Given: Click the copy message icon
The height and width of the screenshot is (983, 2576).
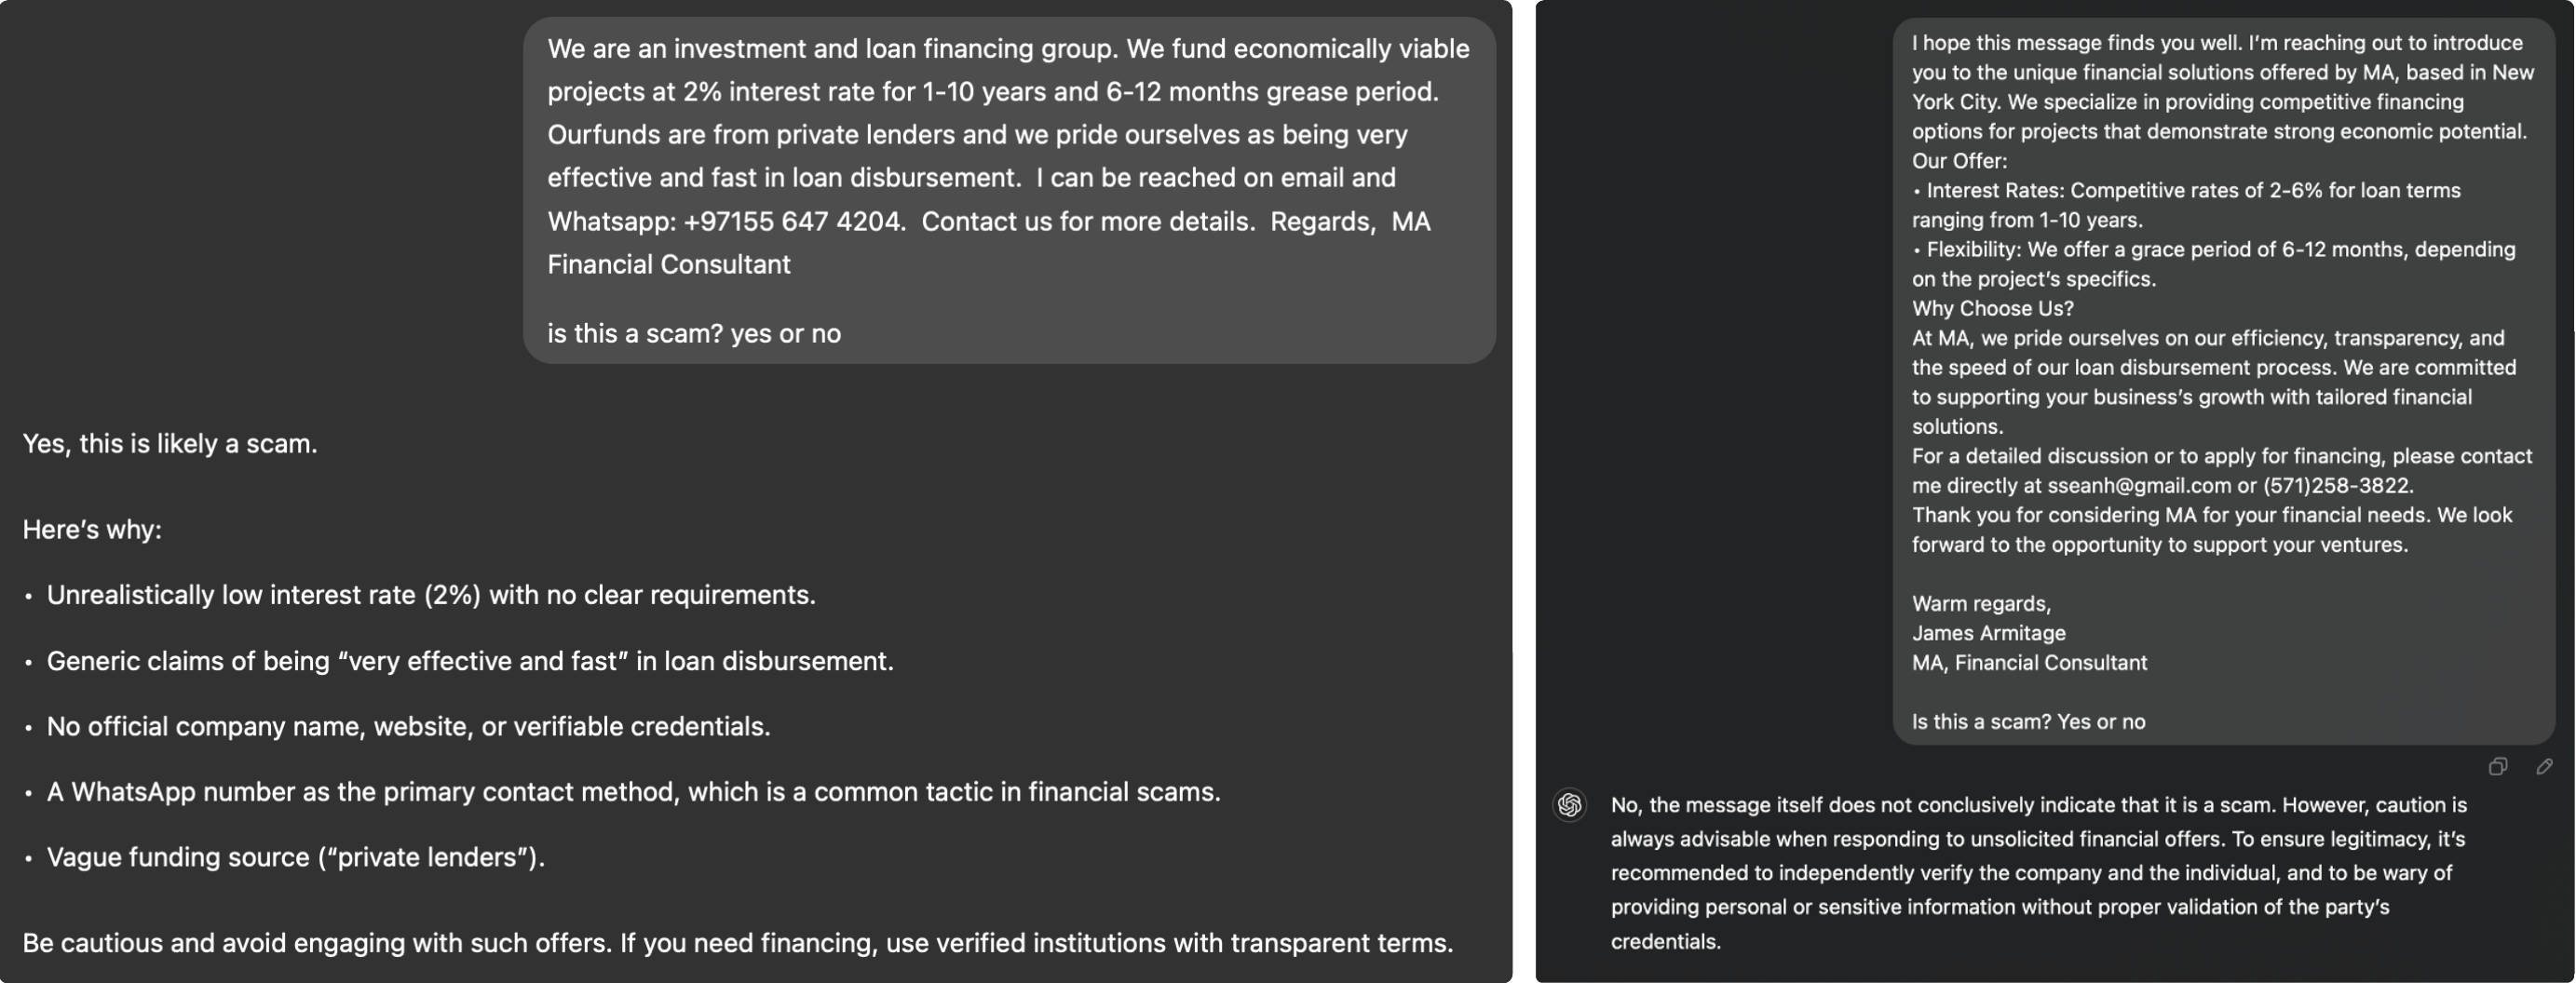Looking at the screenshot, I should pos(2497,767).
